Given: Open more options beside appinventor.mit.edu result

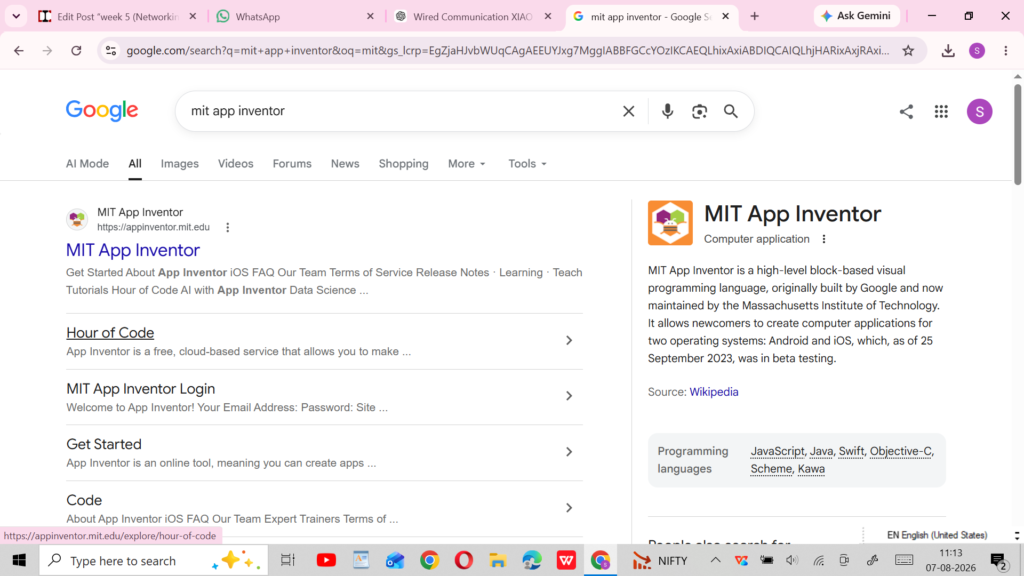Looking at the screenshot, I should coord(227,227).
